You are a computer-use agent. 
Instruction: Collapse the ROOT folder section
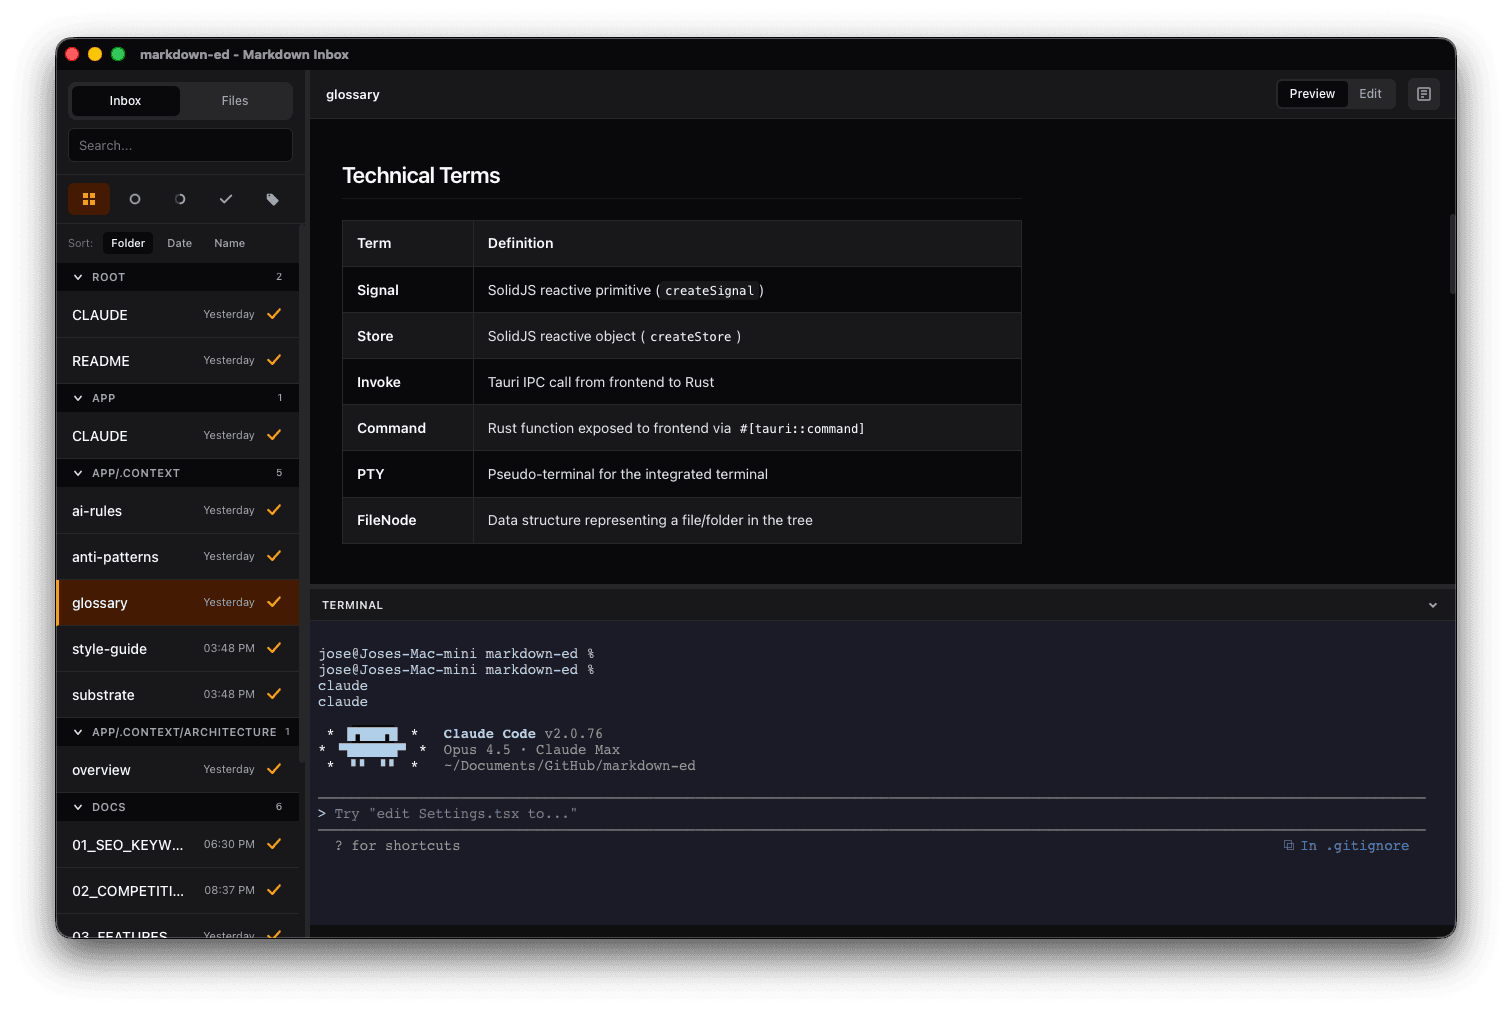tap(78, 277)
